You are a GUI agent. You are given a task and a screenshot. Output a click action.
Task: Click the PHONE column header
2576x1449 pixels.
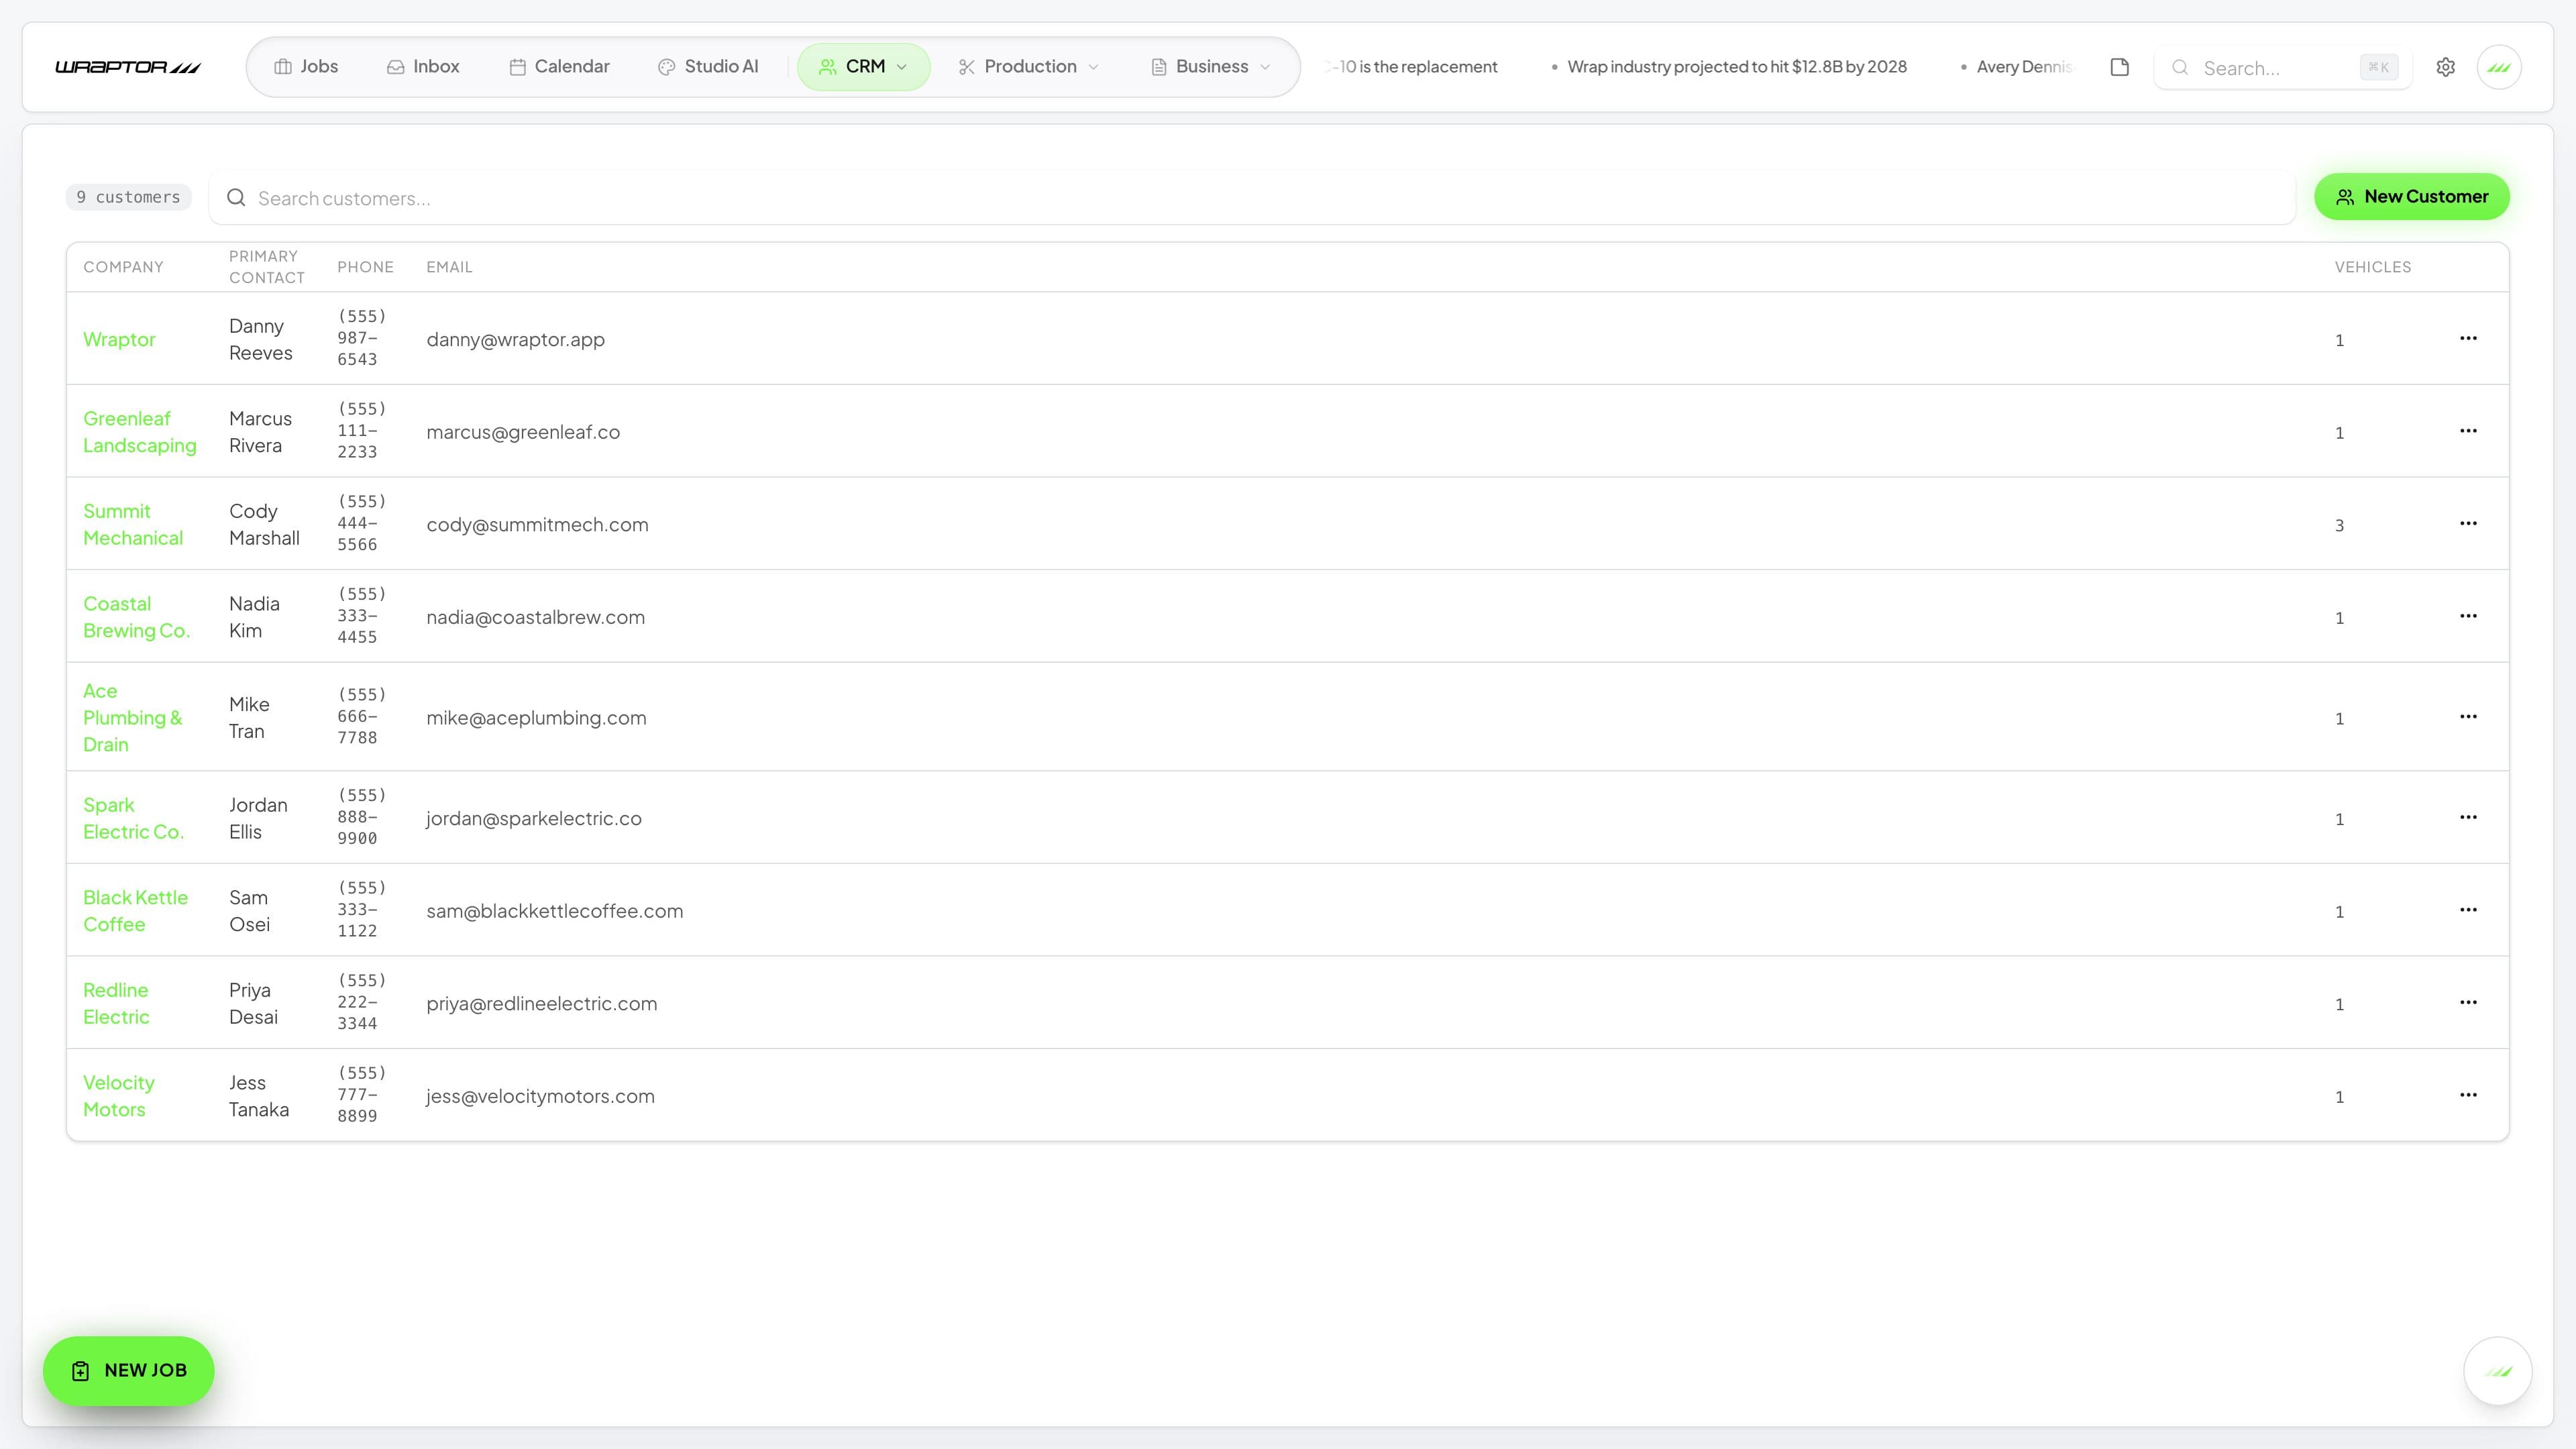point(365,267)
